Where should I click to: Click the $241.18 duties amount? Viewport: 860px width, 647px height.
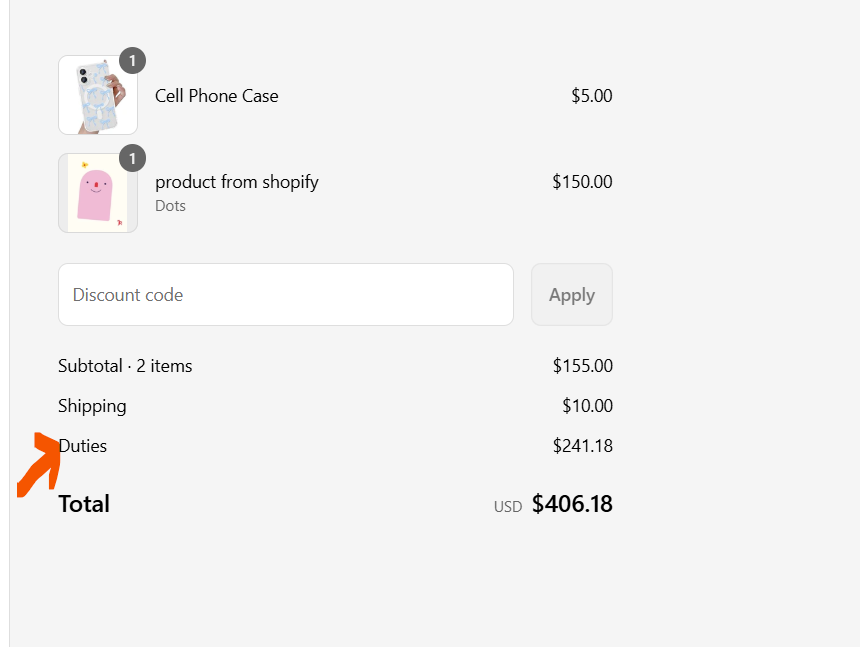point(582,446)
